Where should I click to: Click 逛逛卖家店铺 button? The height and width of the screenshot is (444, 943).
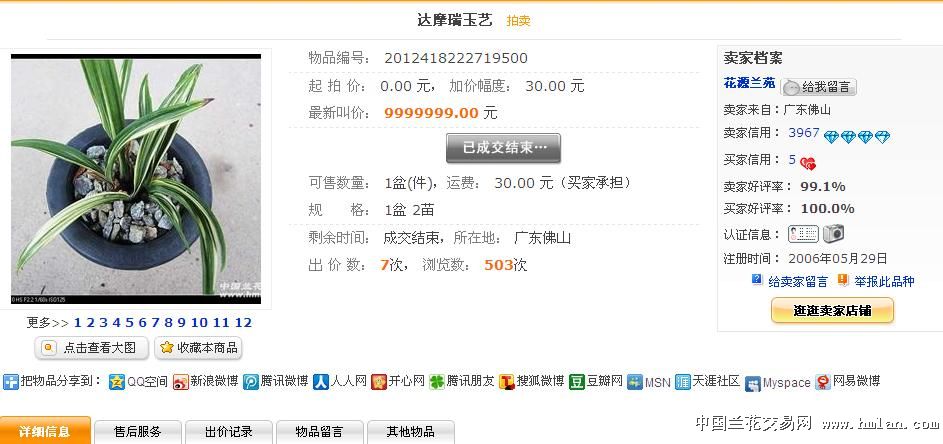832,310
